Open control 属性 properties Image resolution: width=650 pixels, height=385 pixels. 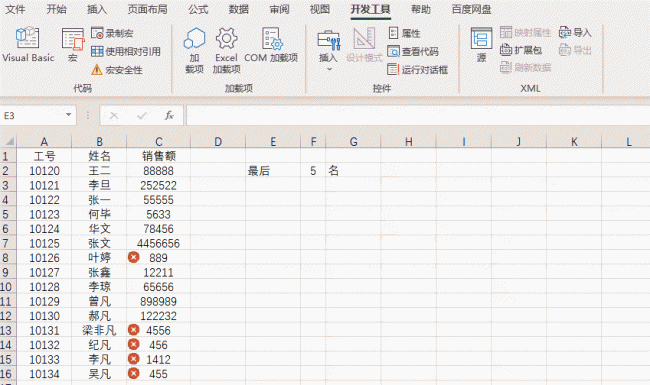404,33
